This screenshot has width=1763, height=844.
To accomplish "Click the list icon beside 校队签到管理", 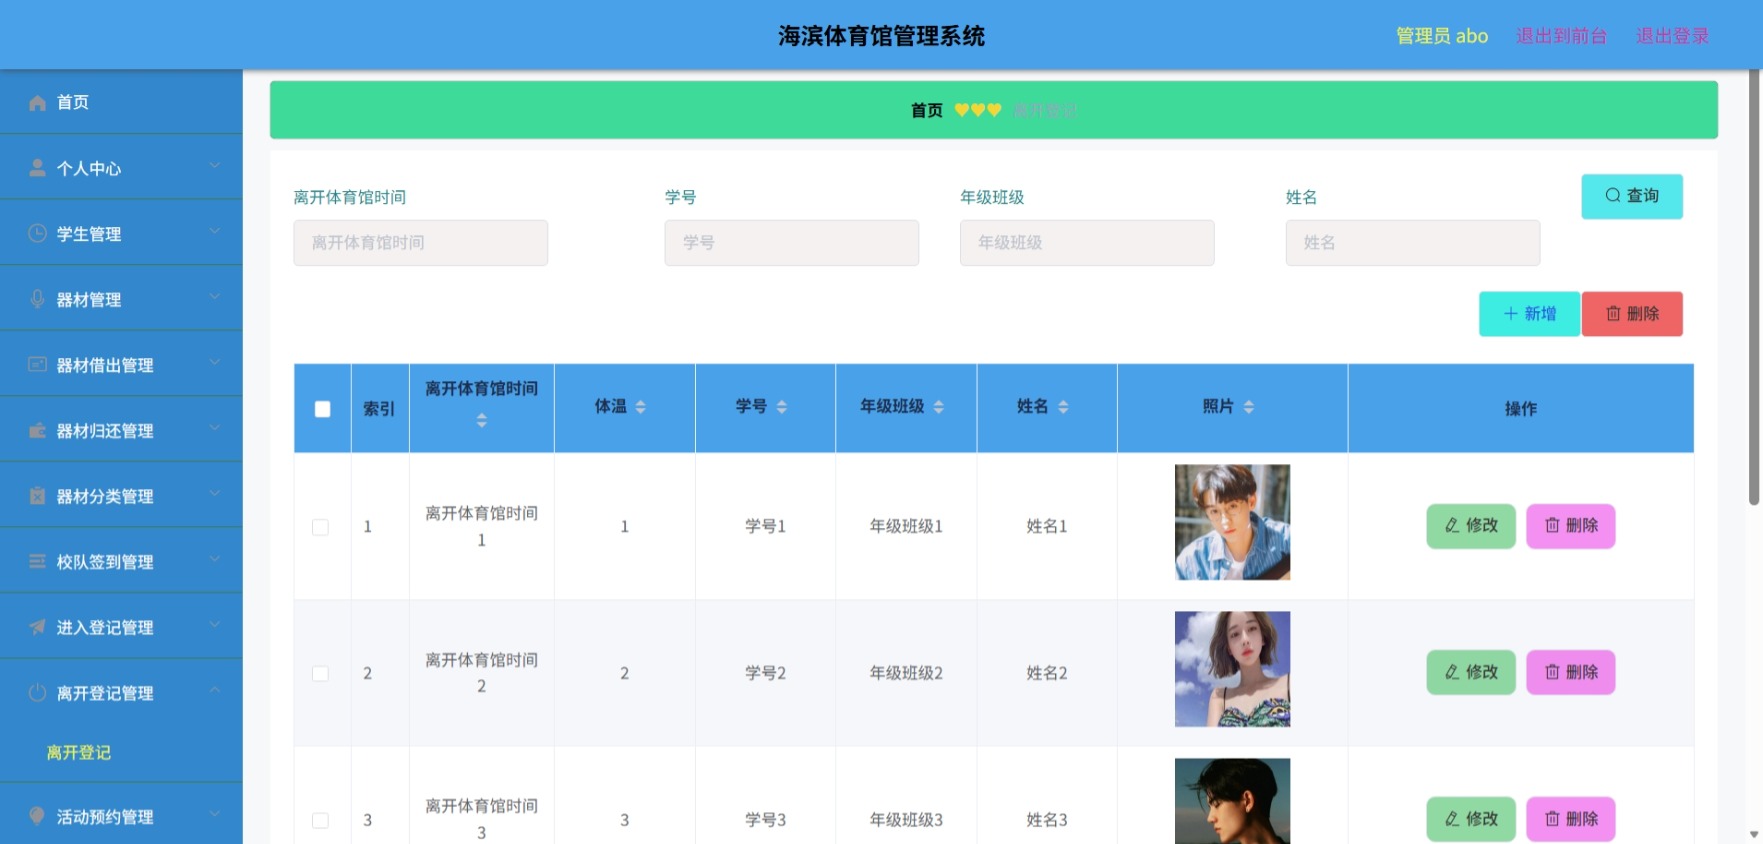I will click(x=37, y=562).
